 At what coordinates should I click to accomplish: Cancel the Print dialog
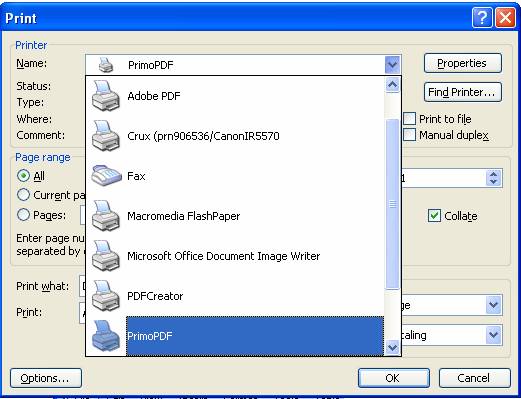(x=475, y=378)
